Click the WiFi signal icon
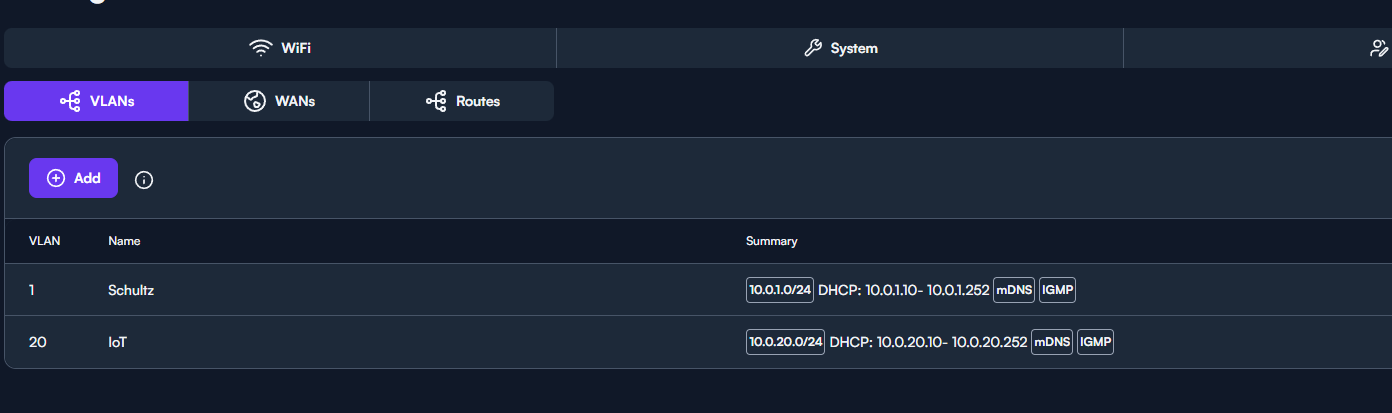This screenshot has width=1392, height=413. (x=261, y=48)
